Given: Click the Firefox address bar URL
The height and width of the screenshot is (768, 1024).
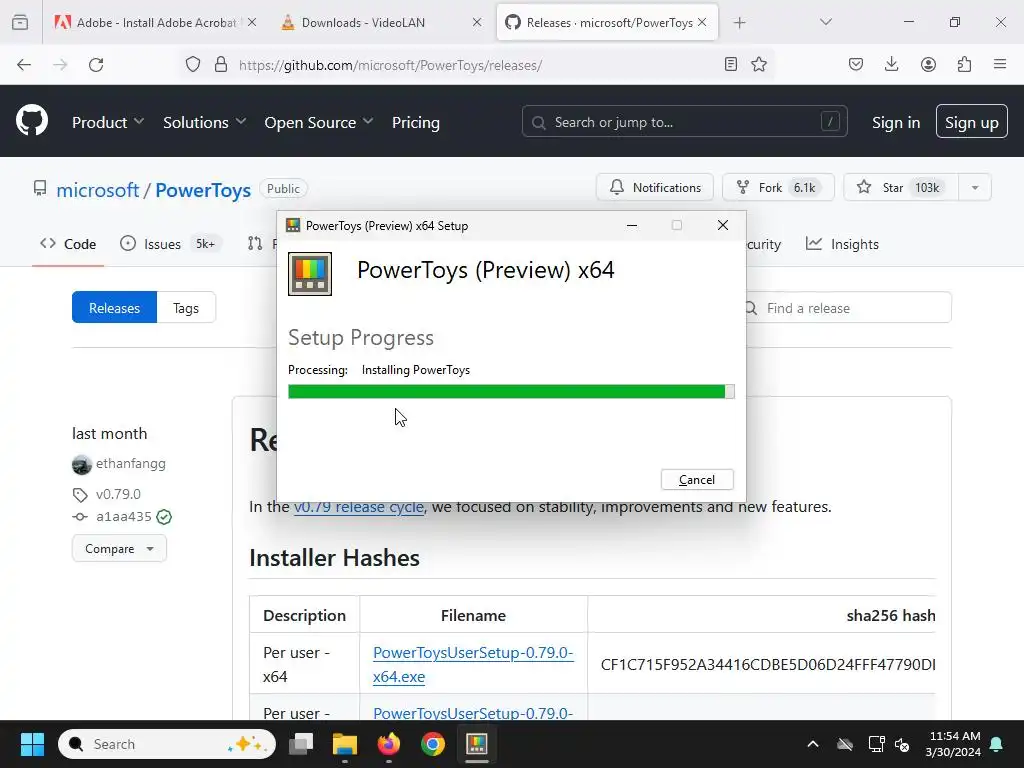Looking at the screenshot, I should [x=390, y=65].
